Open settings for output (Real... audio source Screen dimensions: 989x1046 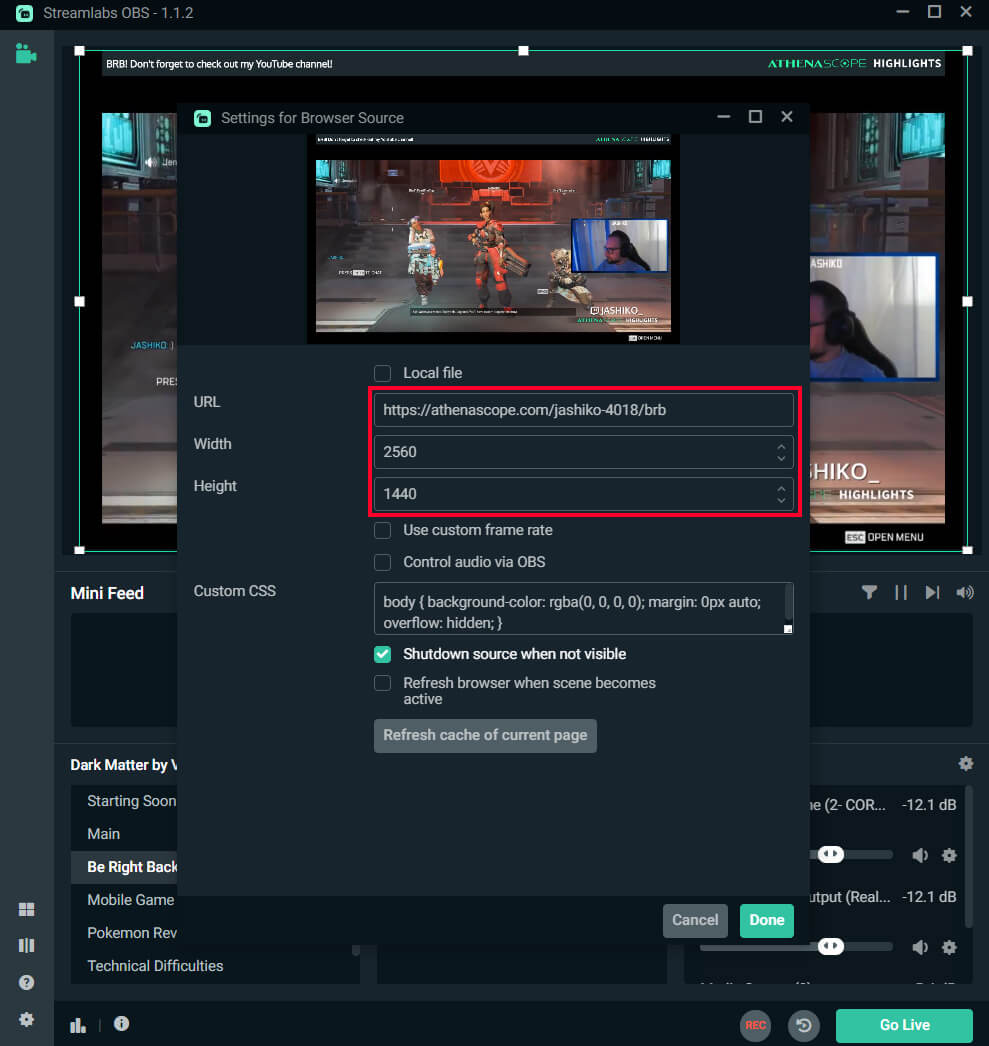pyautogui.click(x=950, y=947)
